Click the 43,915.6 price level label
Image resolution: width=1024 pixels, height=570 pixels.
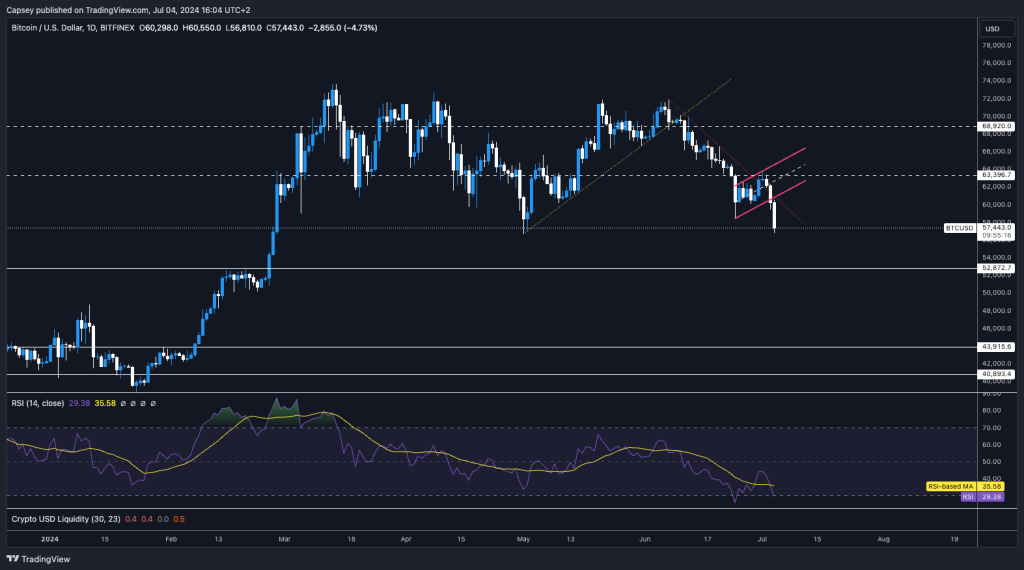click(x=997, y=347)
